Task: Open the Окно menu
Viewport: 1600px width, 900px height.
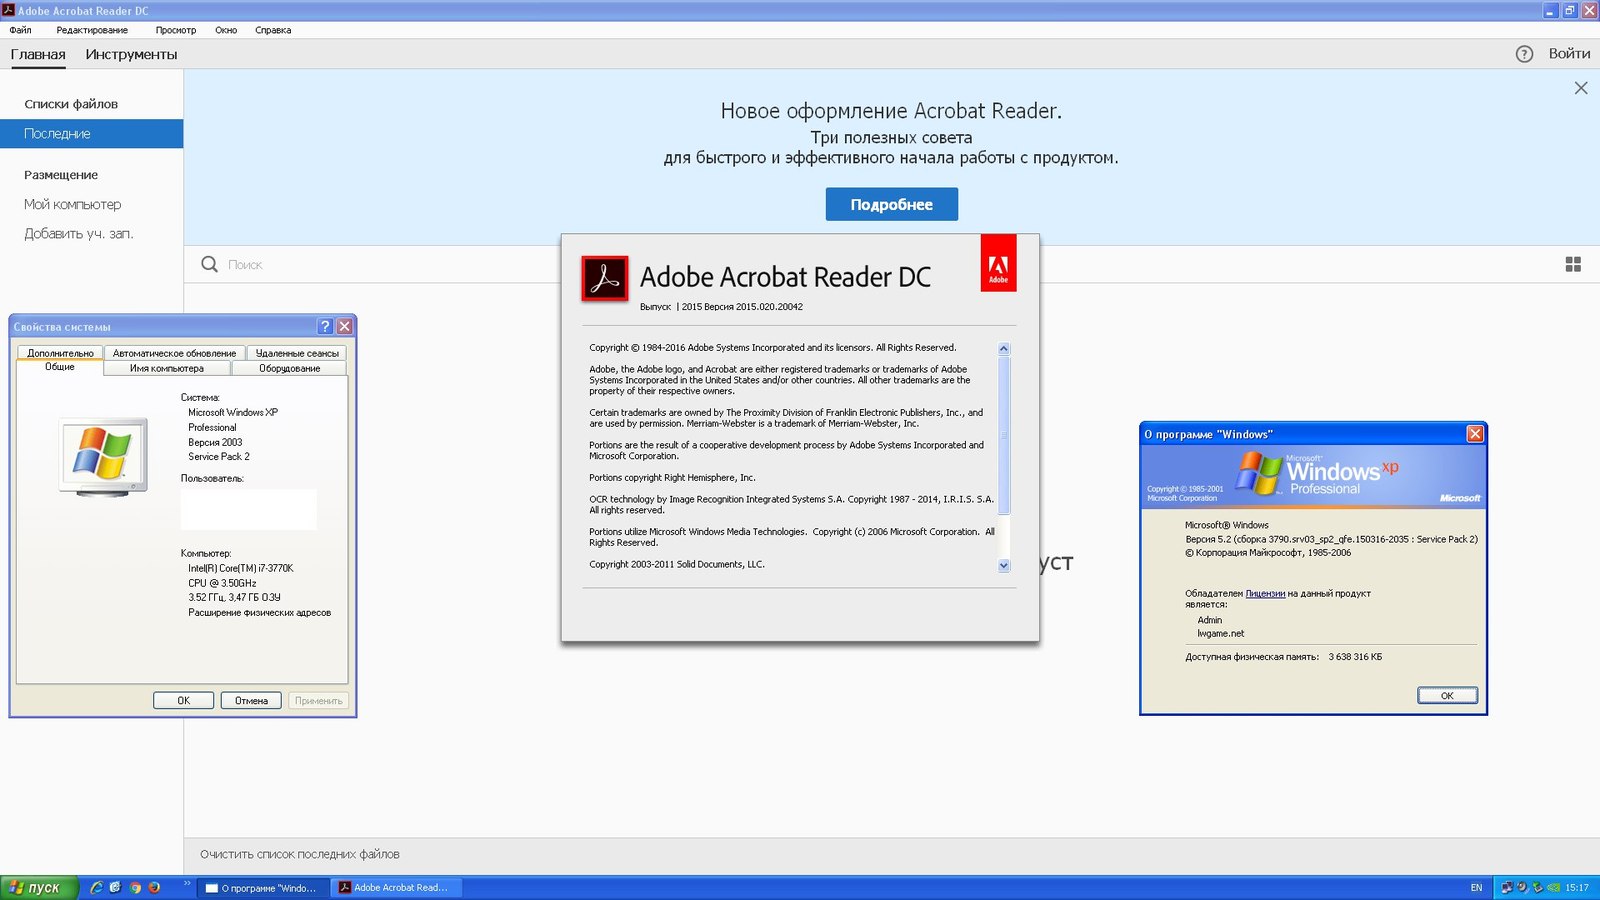Action: click(x=226, y=30)
